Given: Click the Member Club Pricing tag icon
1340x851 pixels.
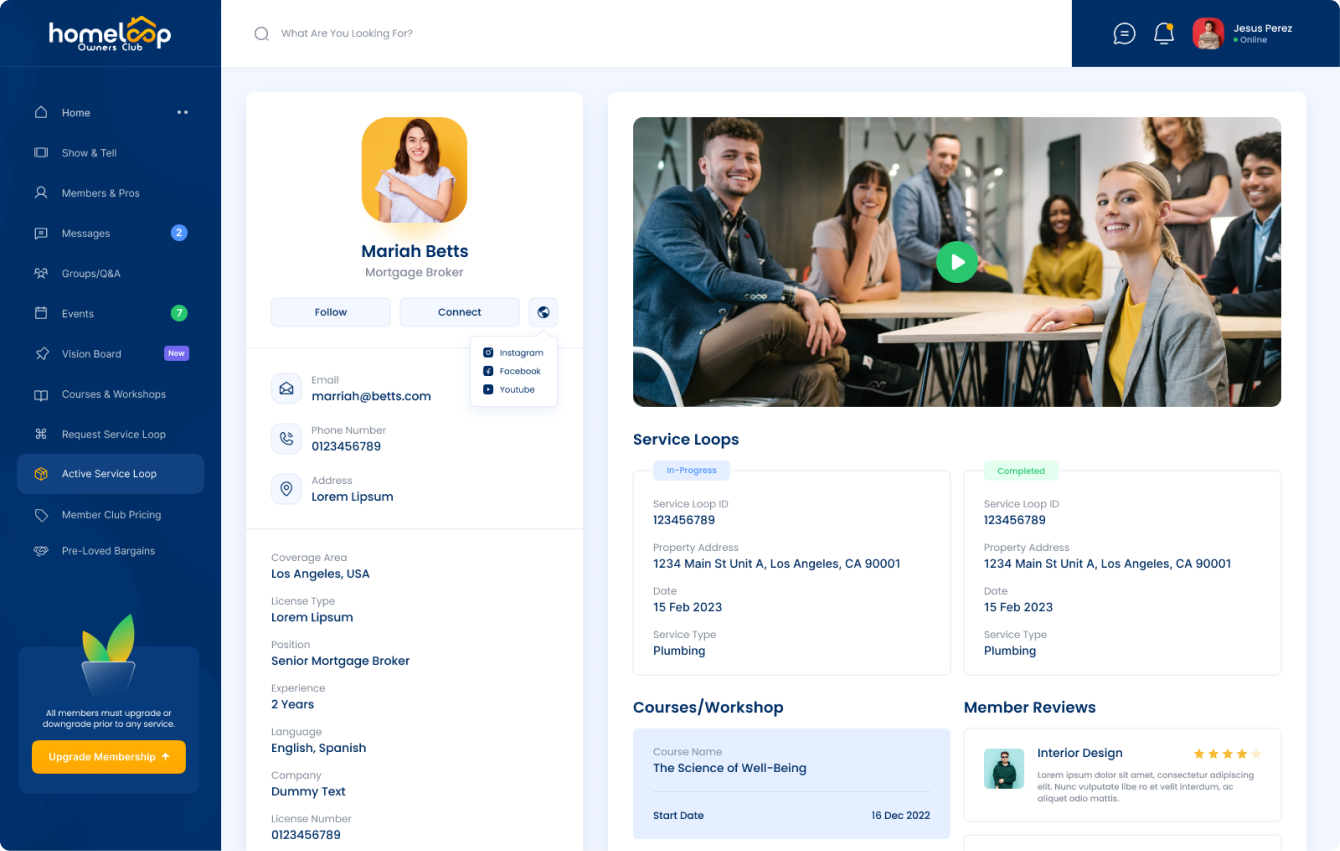Looking at the screenshot, I should 41,515.
